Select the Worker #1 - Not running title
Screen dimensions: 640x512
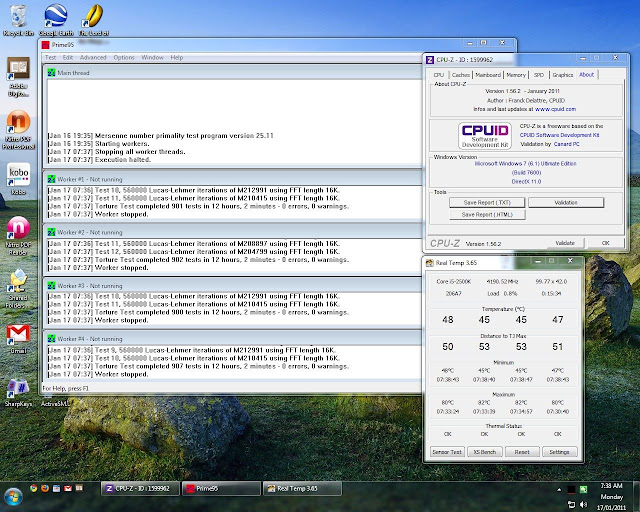coord(90,179)
